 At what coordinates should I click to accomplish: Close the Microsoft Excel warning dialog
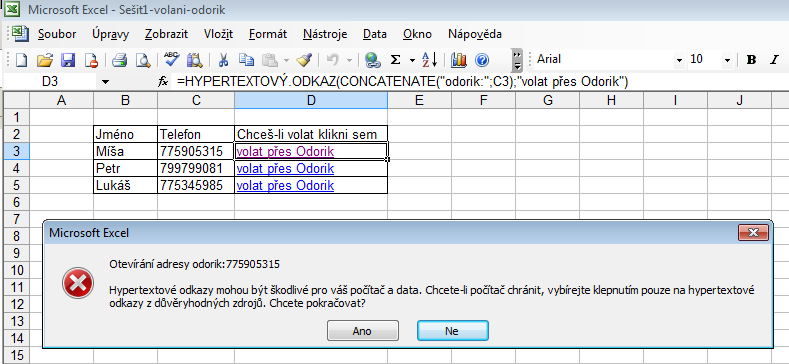click(753, 233)
